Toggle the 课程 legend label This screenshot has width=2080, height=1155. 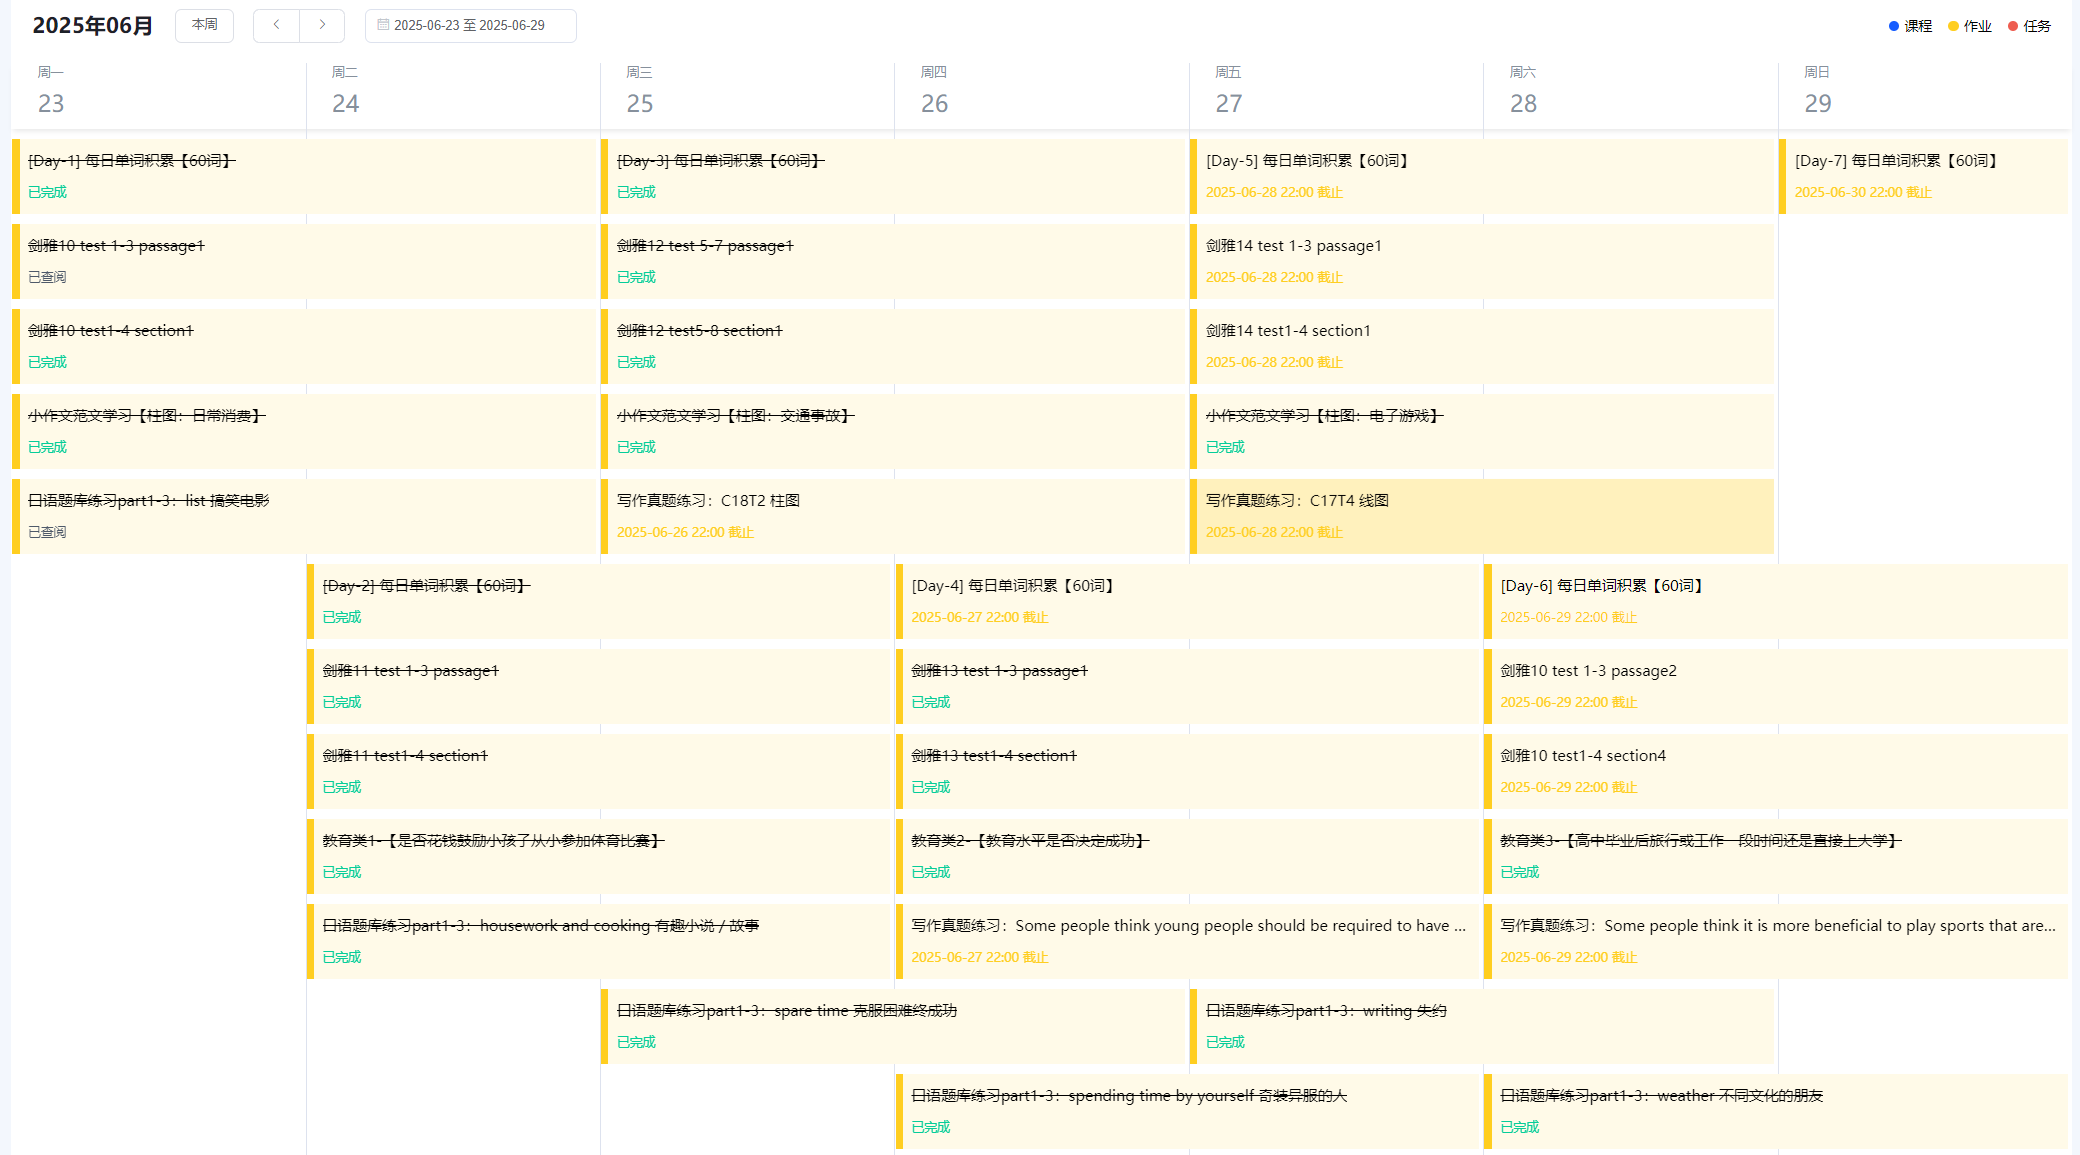(1918, 26)
